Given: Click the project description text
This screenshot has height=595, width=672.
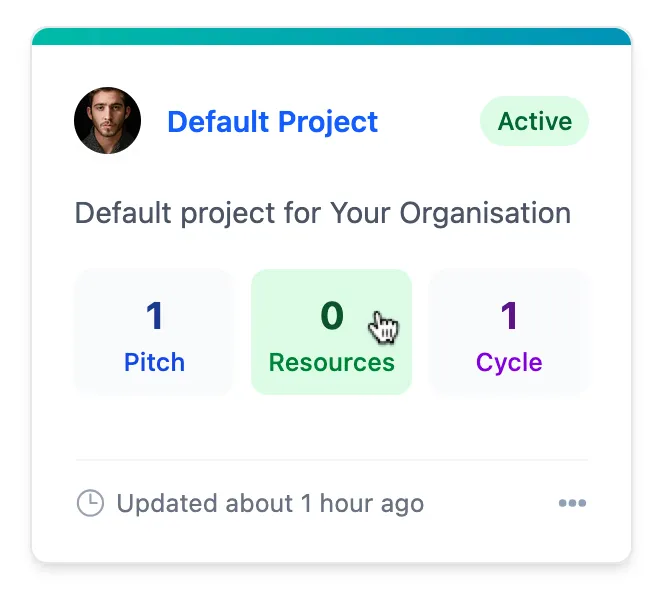Looking at the screenshot, I should (323, 213).
